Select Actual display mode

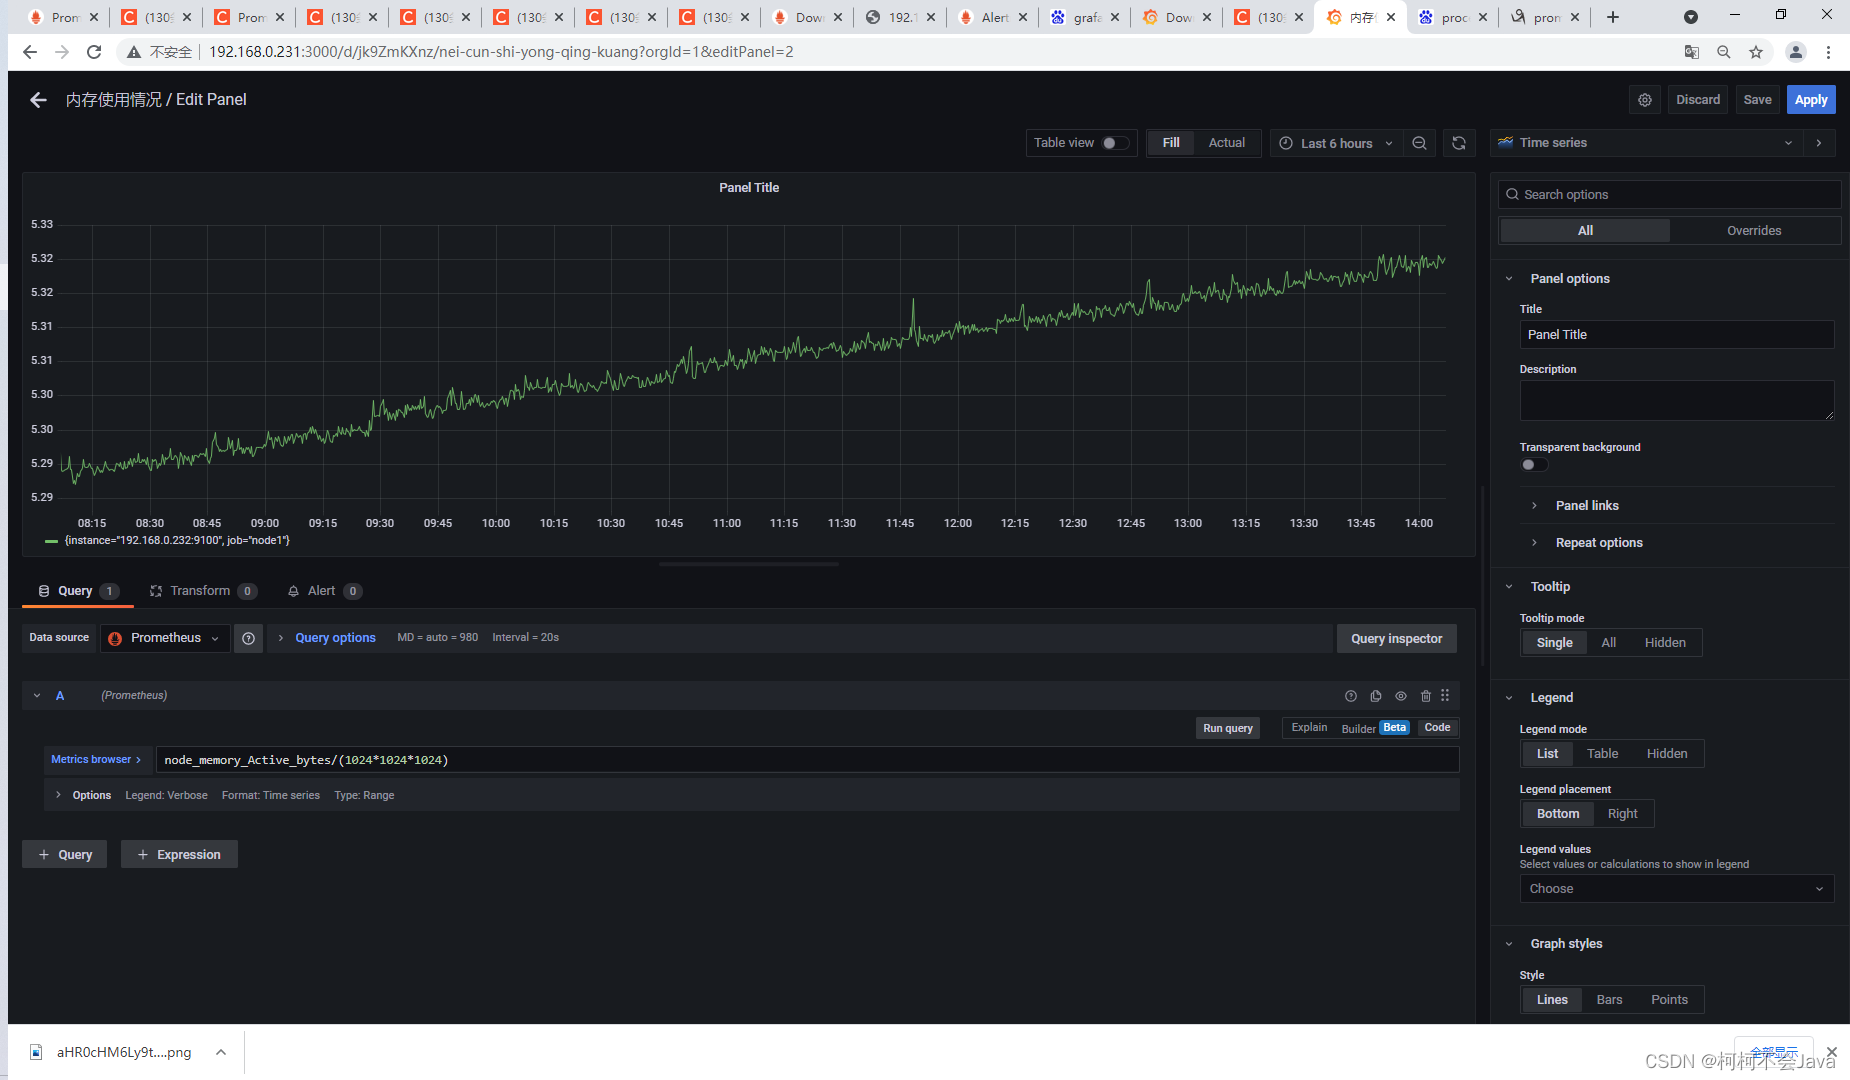click(1227, 143)
